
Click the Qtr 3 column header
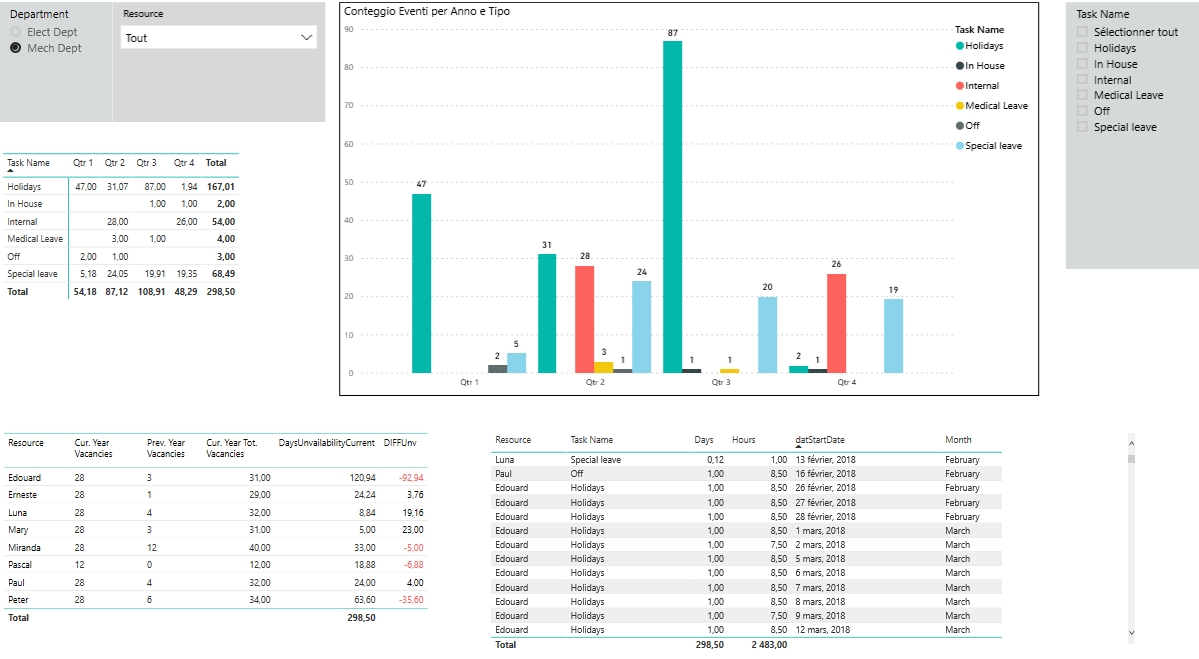tap(146, 162)
